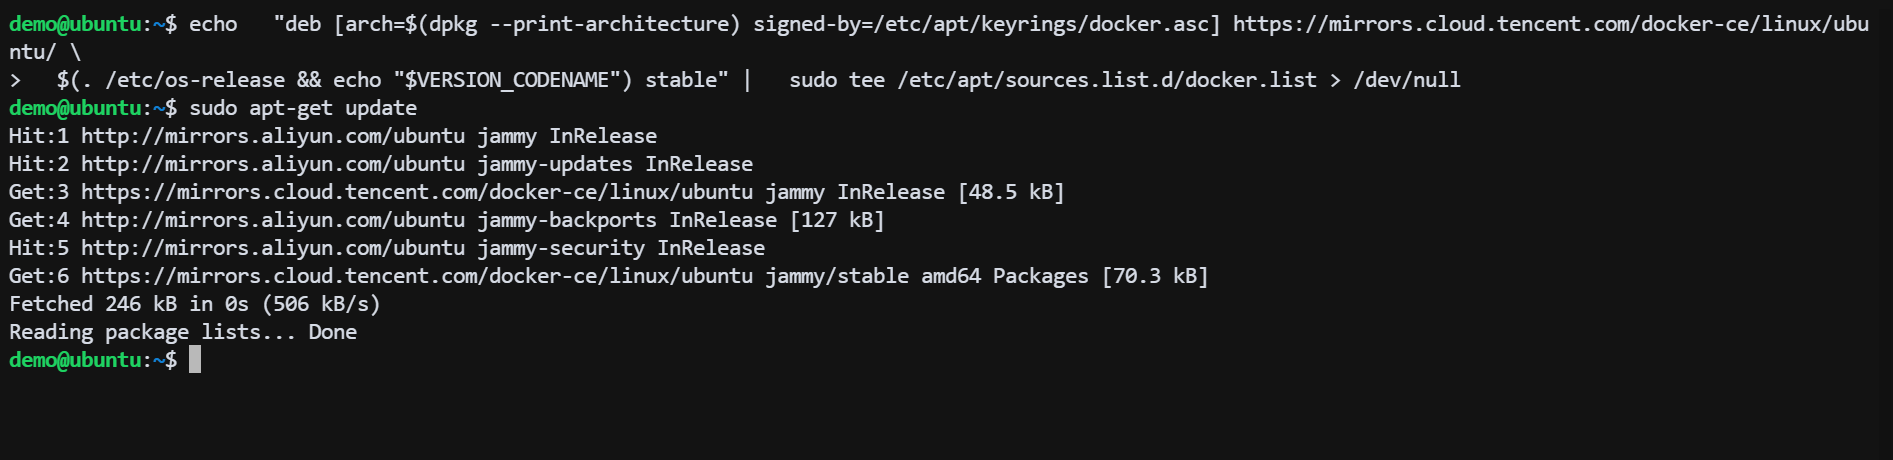
Task: Click the blinking cursor at the last prompt
Action: [195, 360]
